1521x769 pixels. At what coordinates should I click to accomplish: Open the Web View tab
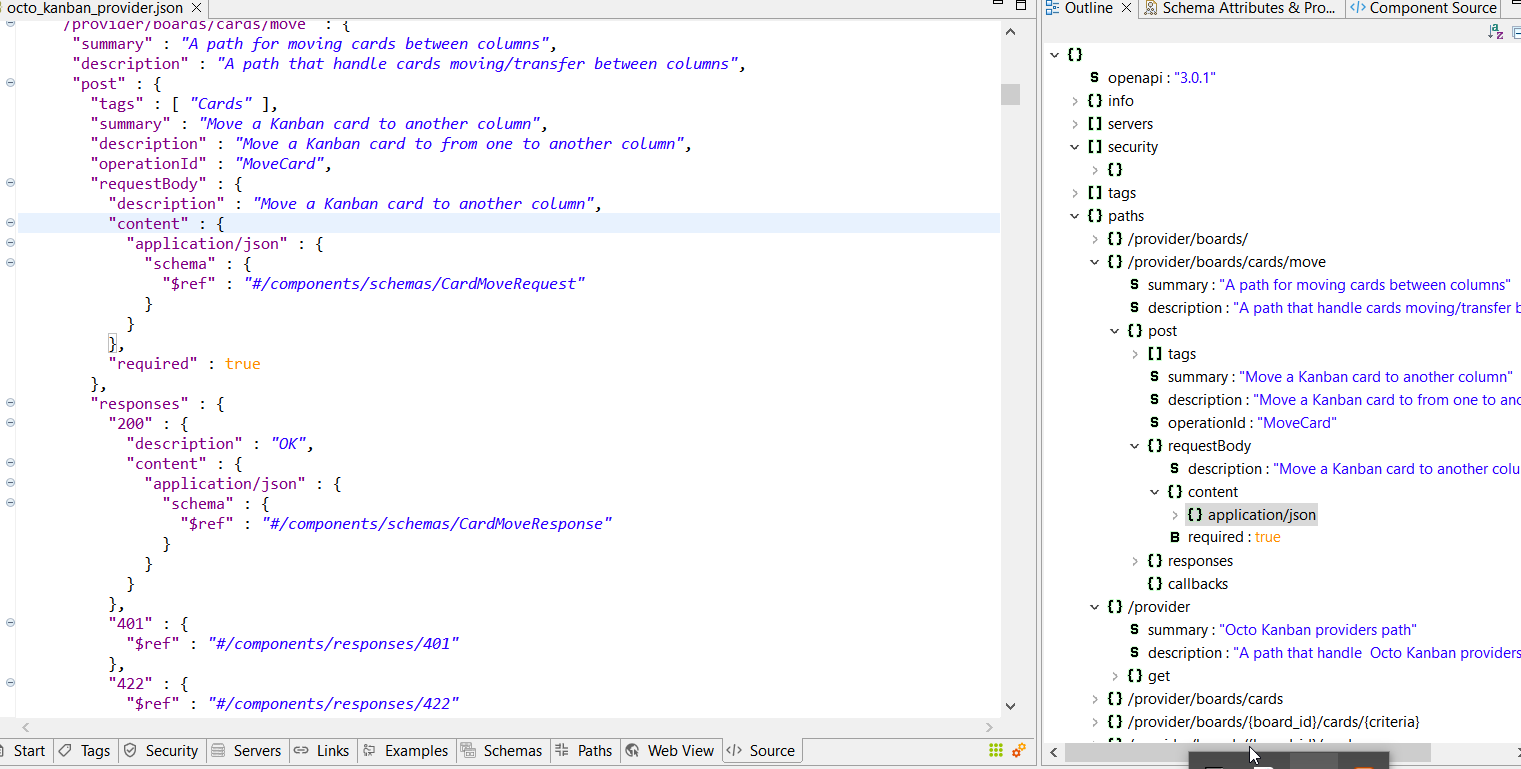669,751
